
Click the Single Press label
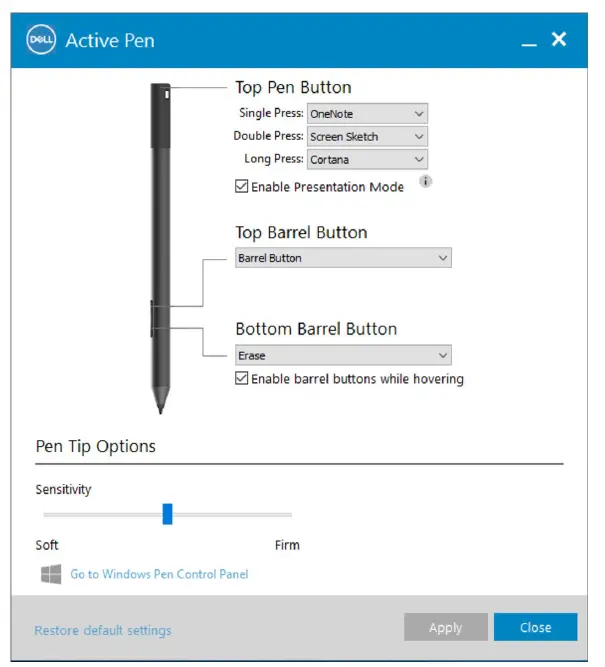[271, 113]
